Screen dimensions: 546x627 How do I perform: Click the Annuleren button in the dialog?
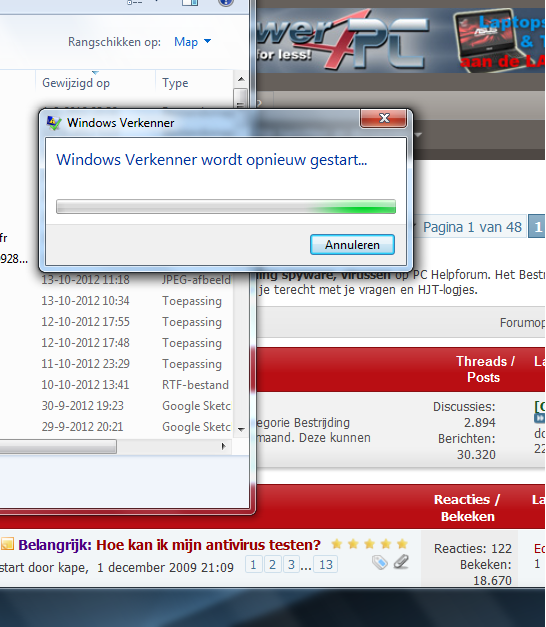tap(352, 244)
